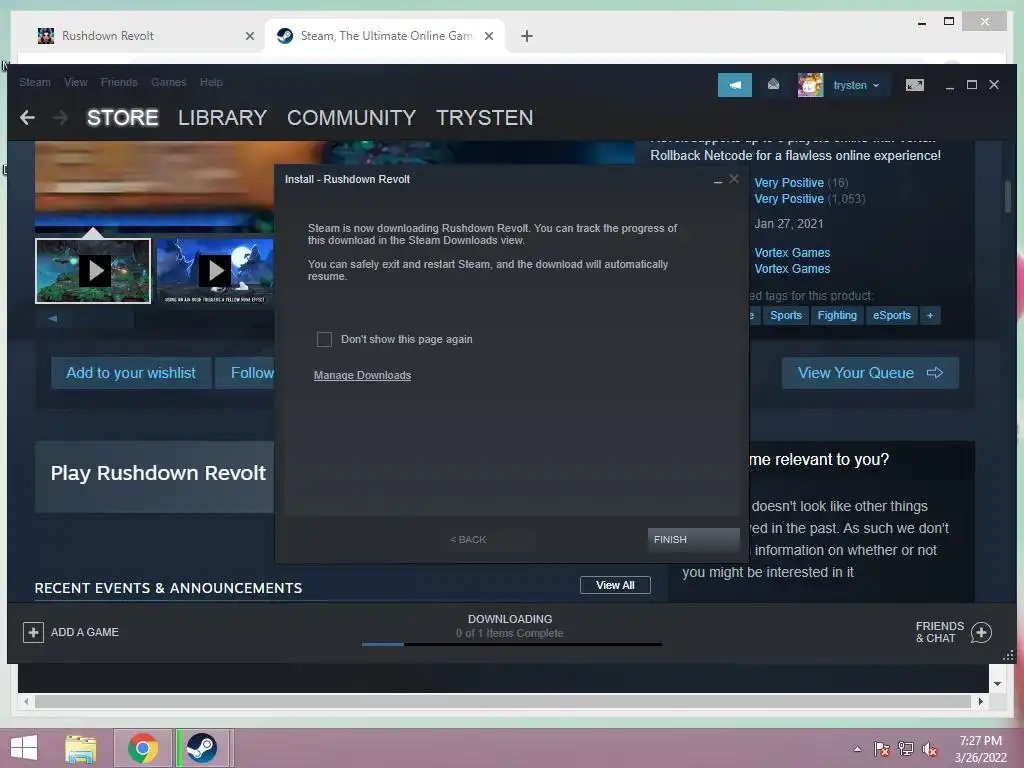Enter Big Picture mode icon
1024x768 pixels.
coord(914,85)
